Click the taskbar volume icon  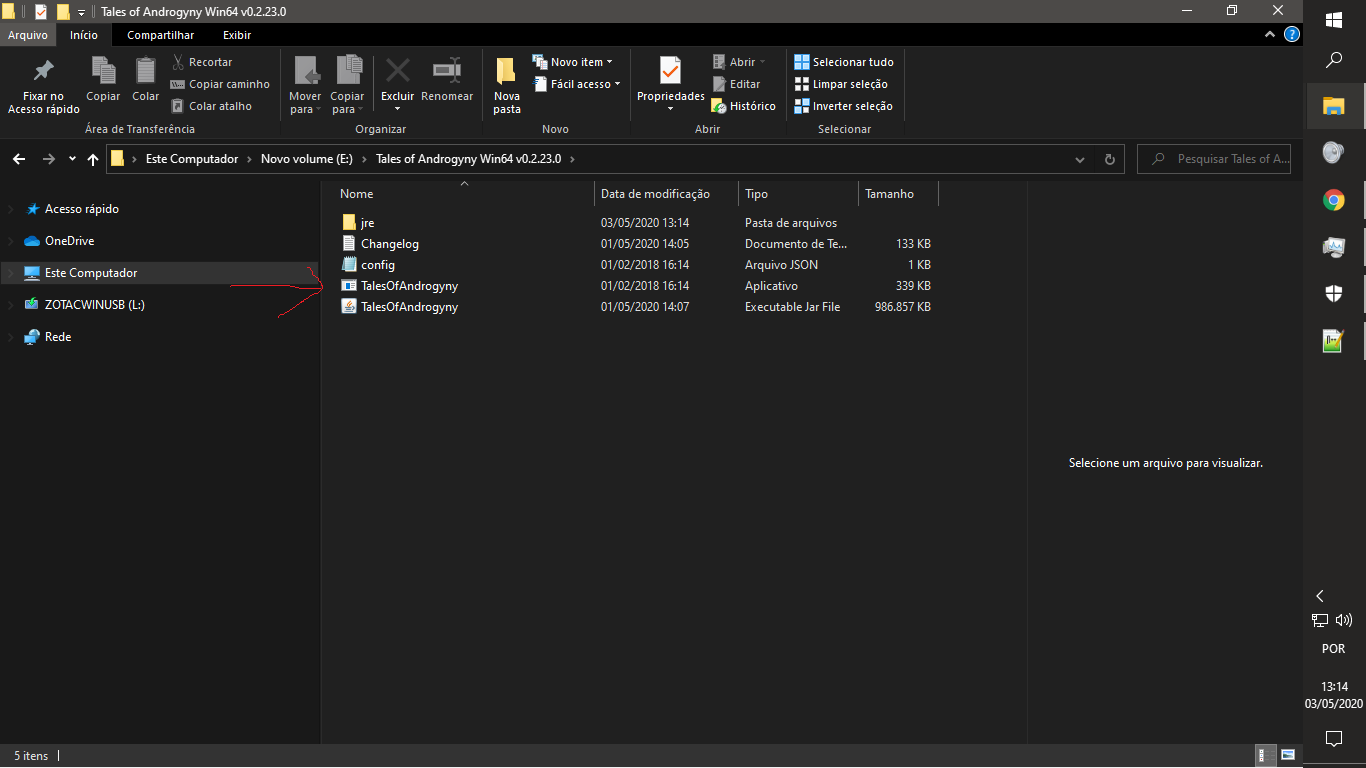pyautogui.click(x=1344, y=621)
